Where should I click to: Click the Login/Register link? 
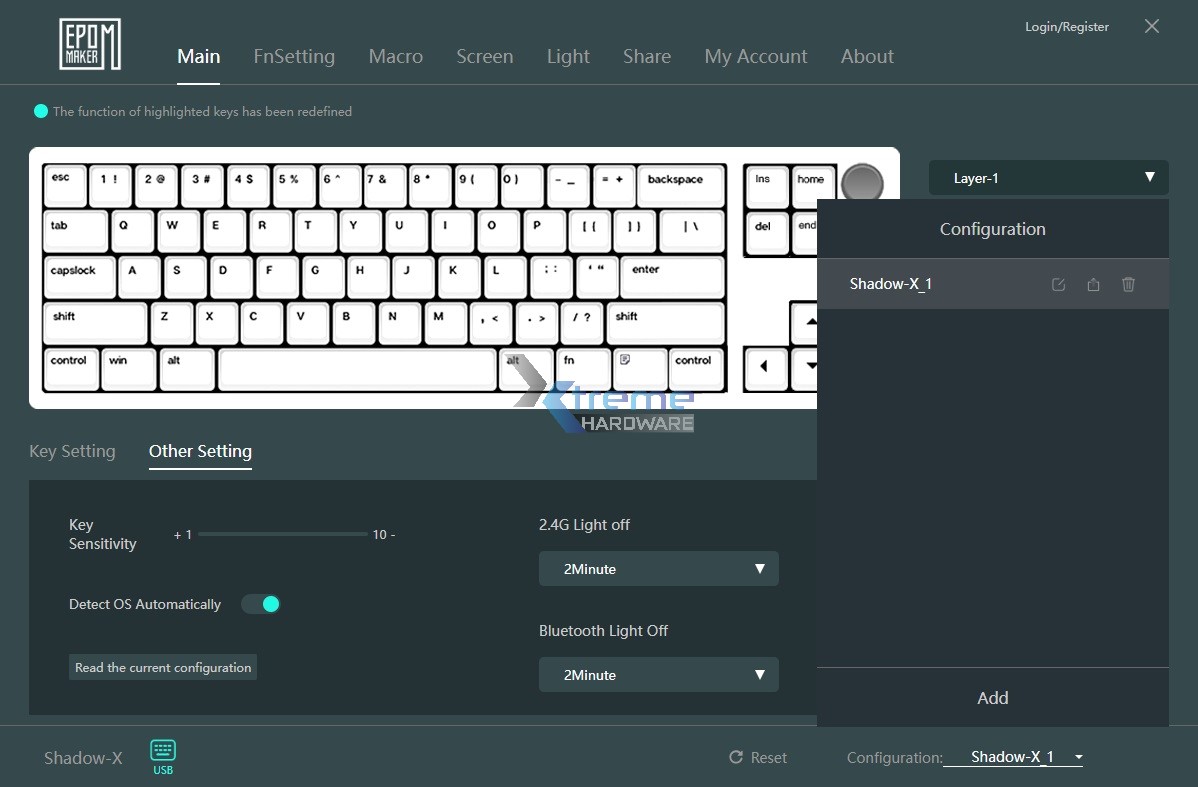[x=1066, y=27]
